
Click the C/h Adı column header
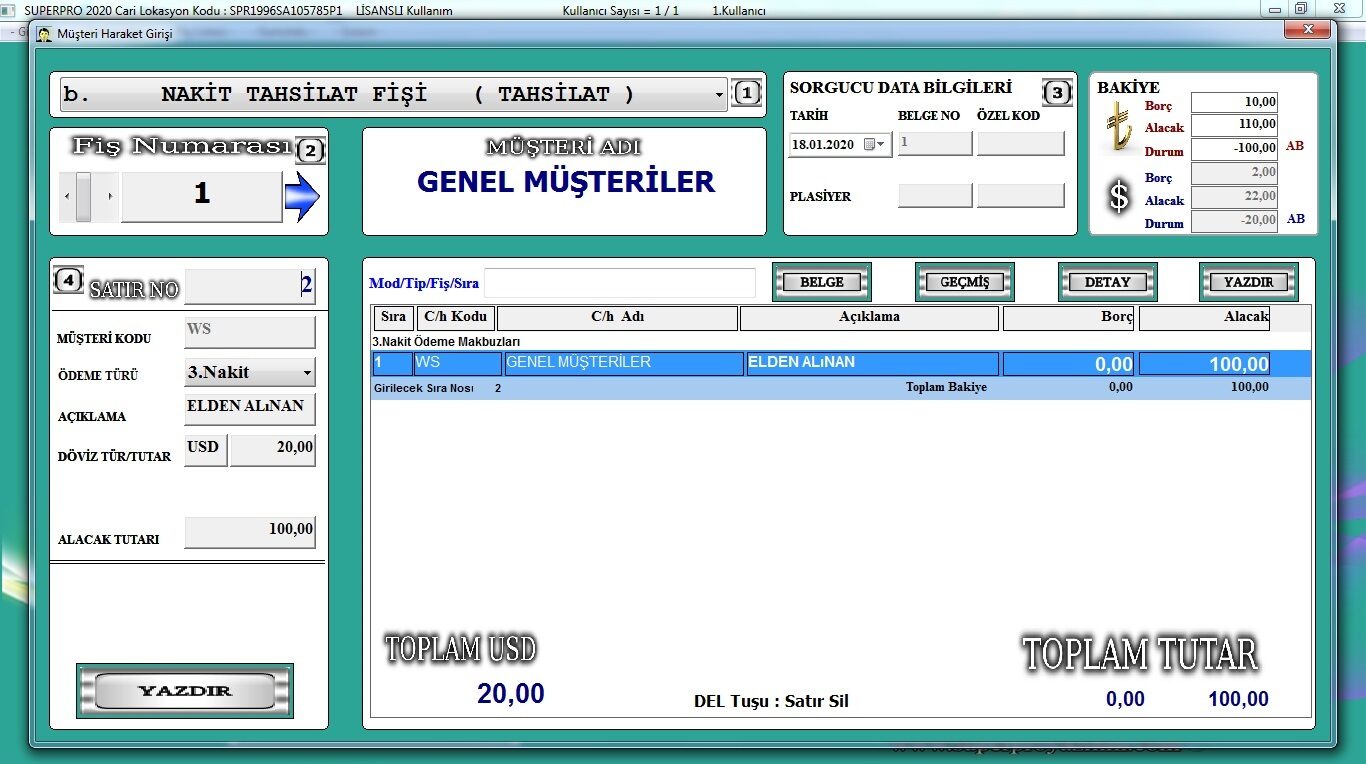pyautogui.click(x=617, y=318)
